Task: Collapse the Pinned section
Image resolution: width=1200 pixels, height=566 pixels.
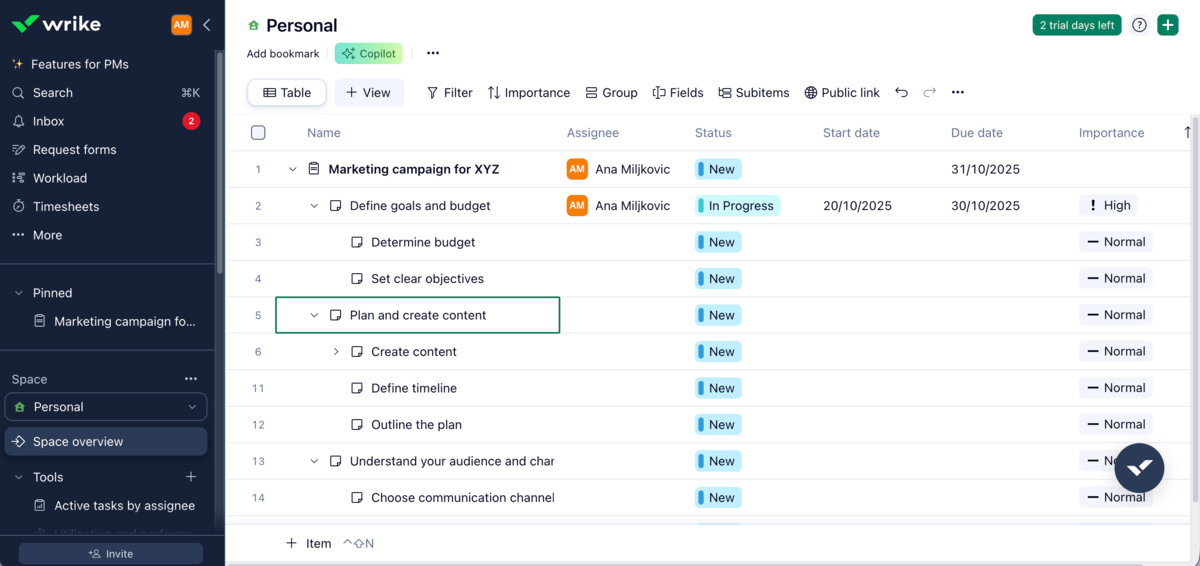Action: pos(19,293)
